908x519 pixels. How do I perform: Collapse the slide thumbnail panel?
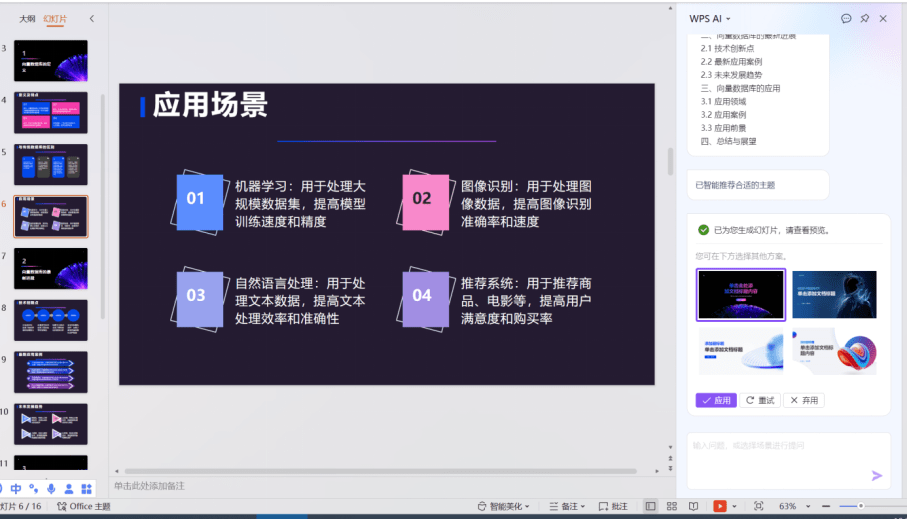[x=91, y=19]
